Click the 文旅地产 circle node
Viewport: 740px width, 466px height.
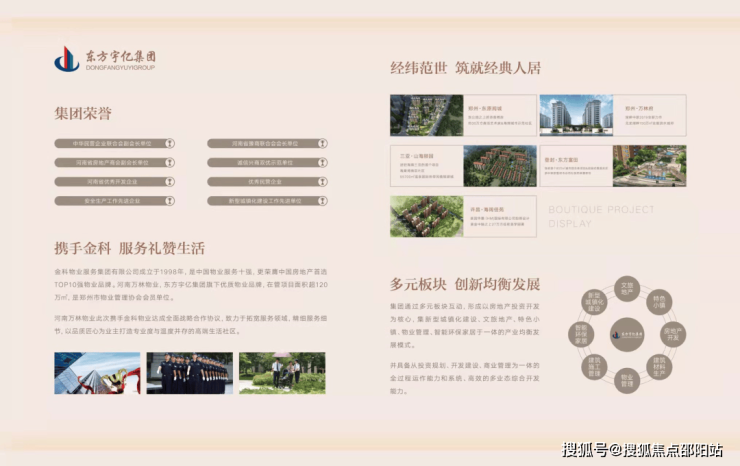627,289
